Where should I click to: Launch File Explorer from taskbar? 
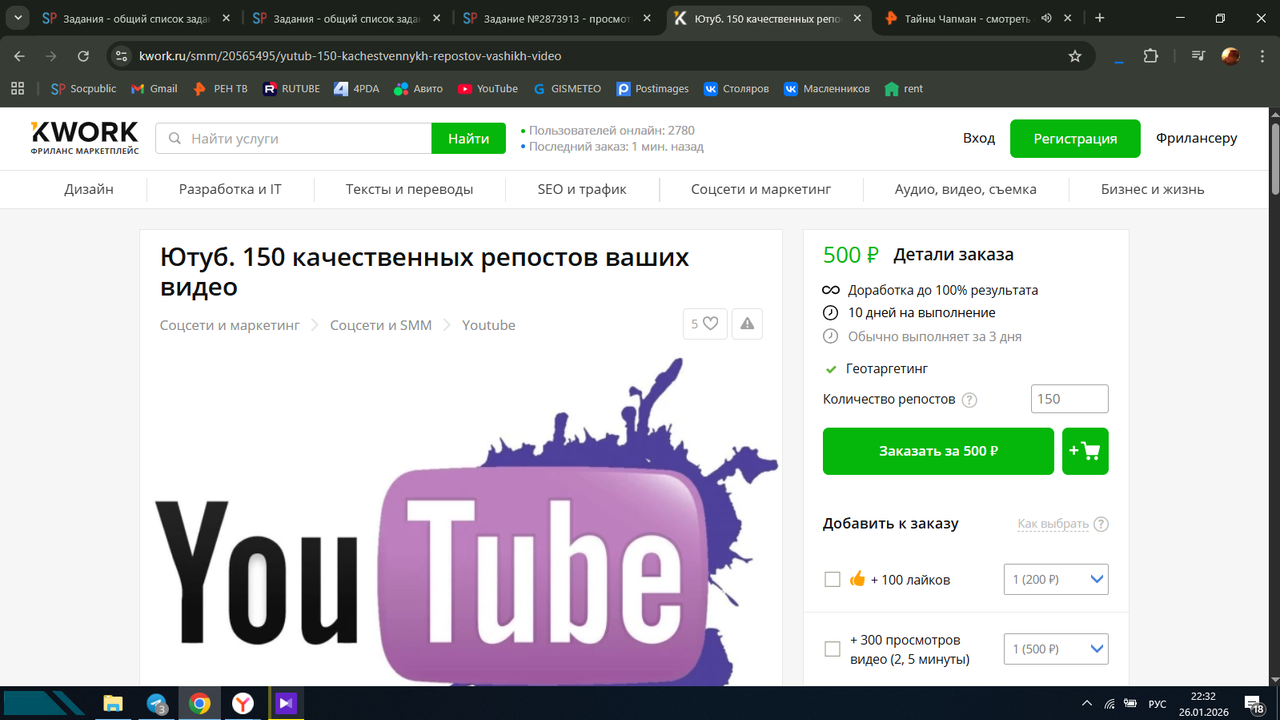tap(113, 704)
